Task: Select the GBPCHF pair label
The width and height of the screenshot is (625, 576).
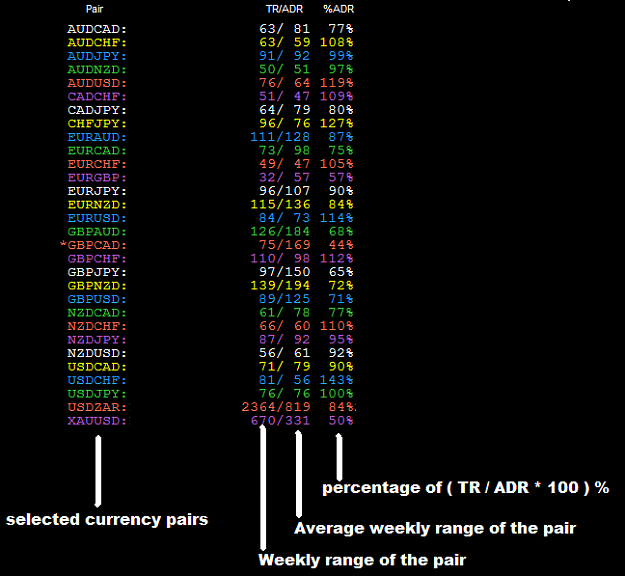Action: click(x=97, y=259)
